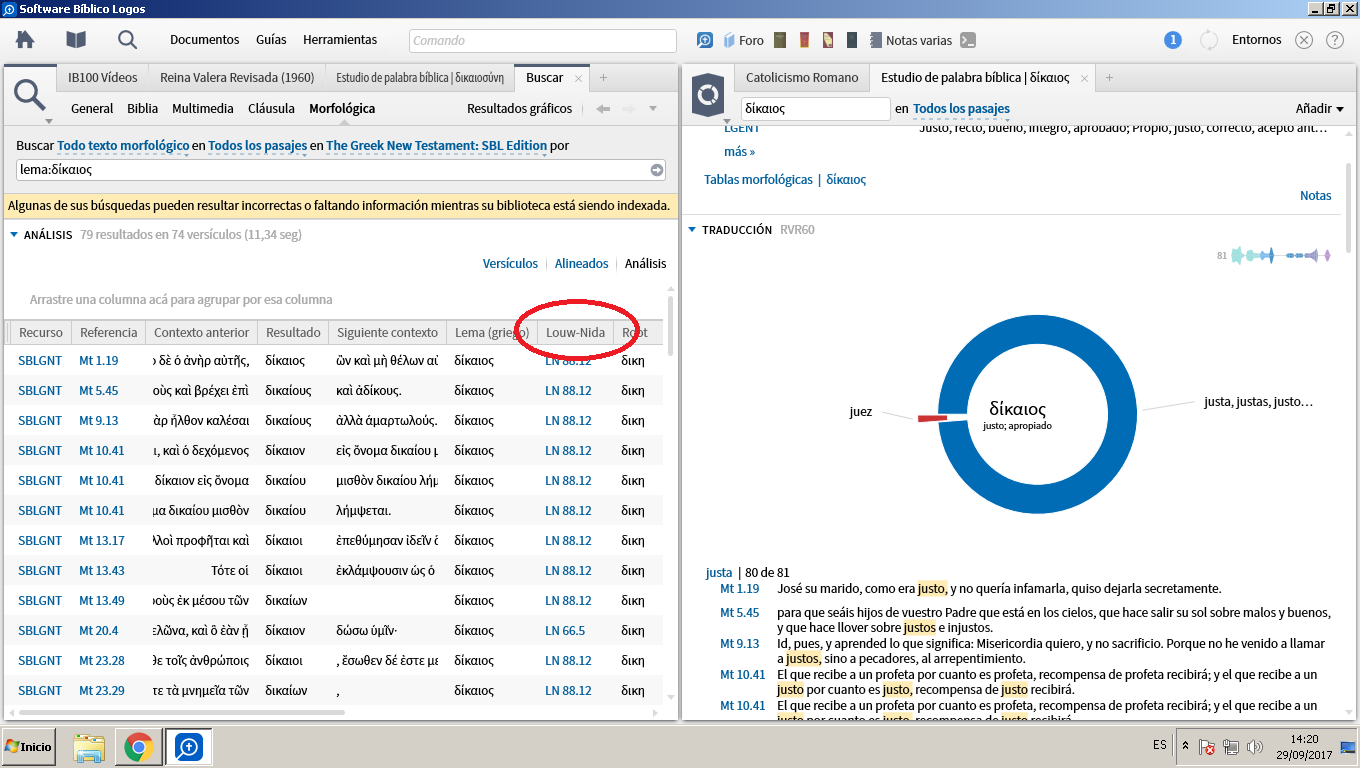Switch to the Reina Valera Revisada (1960) tab
The image size is (1360, 768).
click(236, 77)
